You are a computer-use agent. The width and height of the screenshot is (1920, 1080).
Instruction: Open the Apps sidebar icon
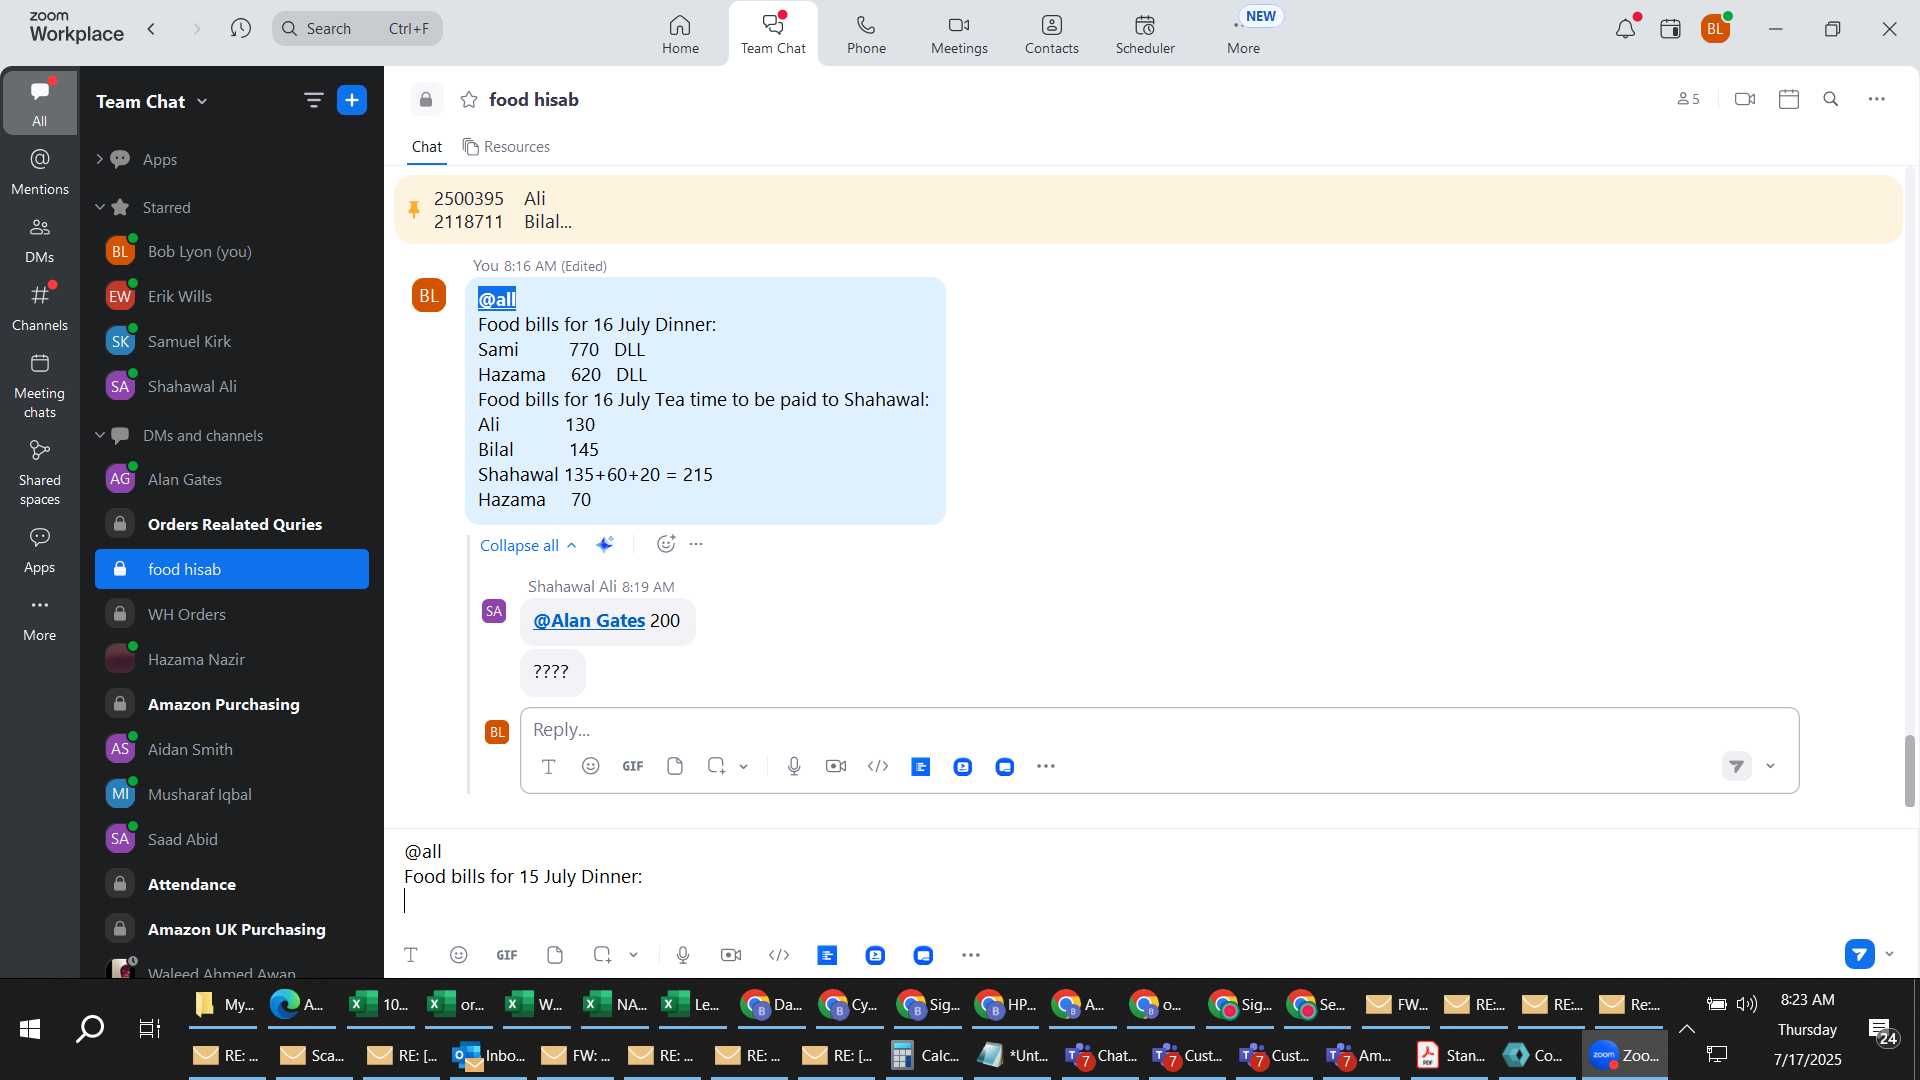pyautogui.click(x=40, y=550)
